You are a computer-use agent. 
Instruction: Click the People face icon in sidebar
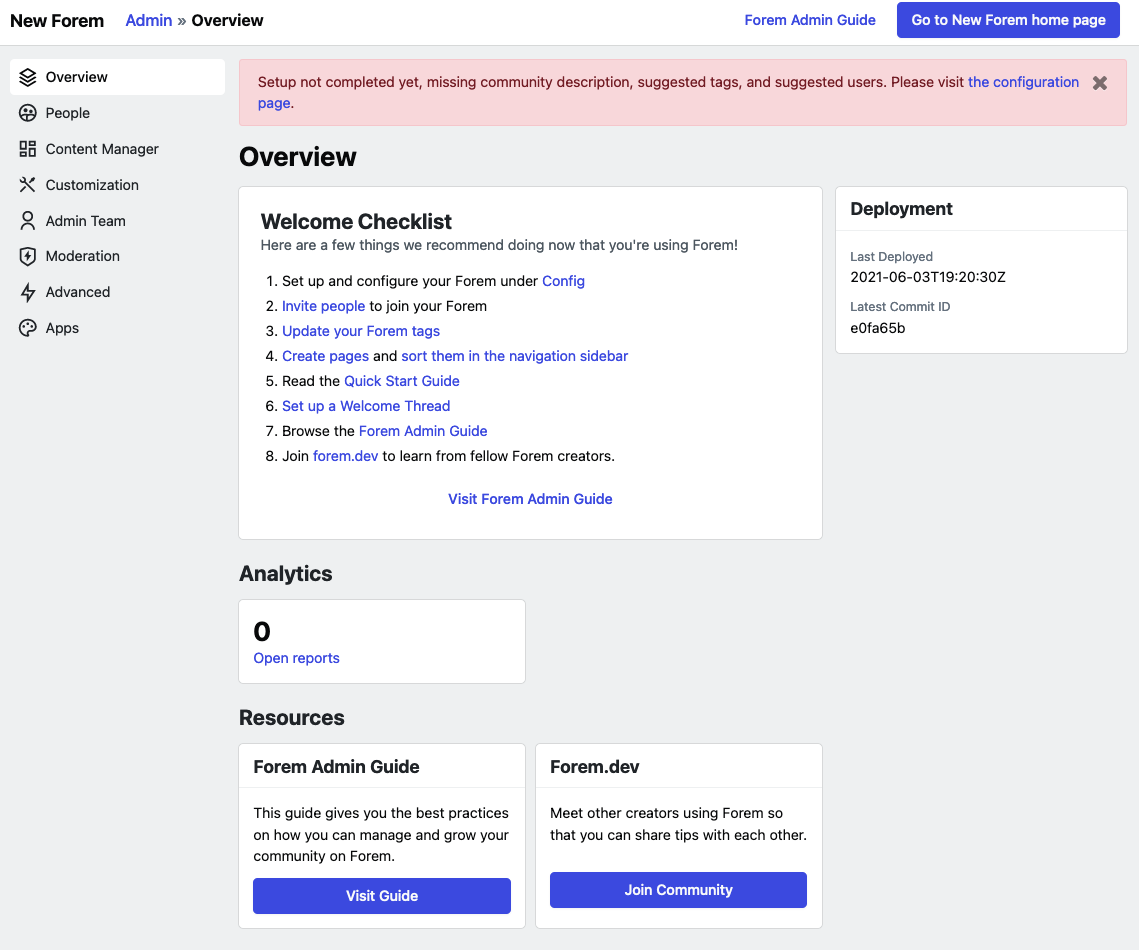click(x=28, y=113)
